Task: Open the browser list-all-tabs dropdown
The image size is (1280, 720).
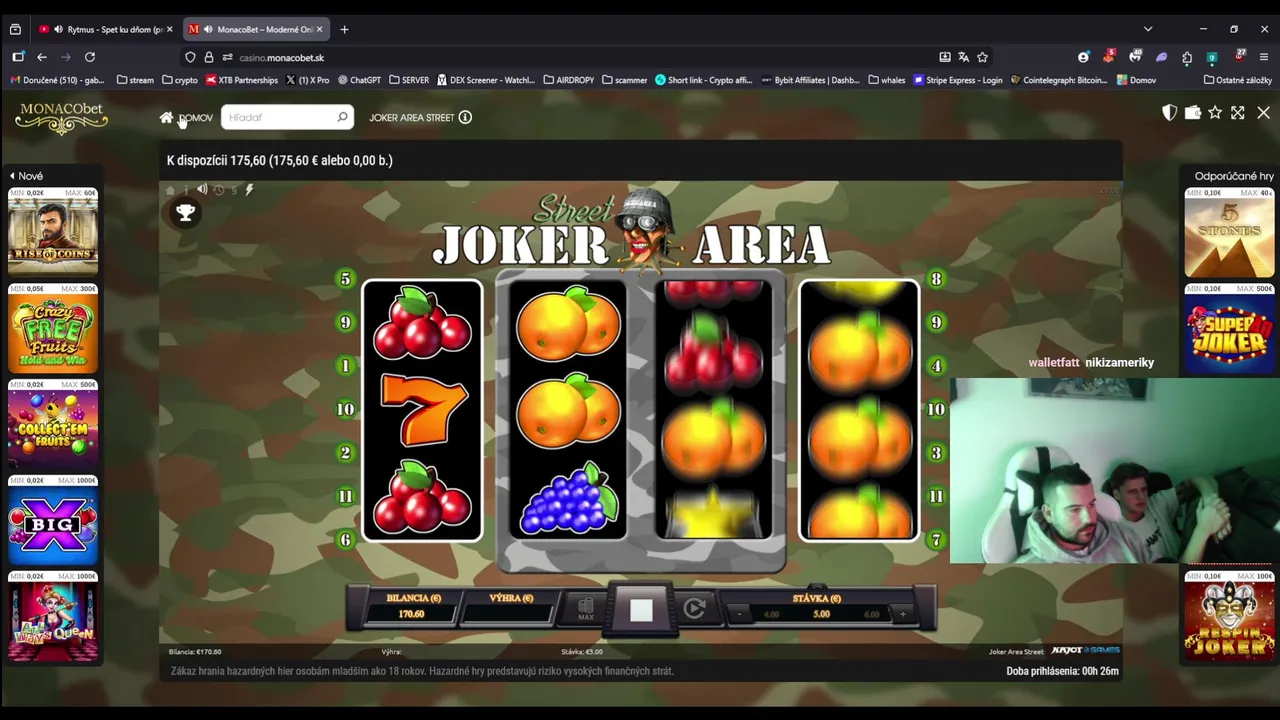Action: point(1148,29)
